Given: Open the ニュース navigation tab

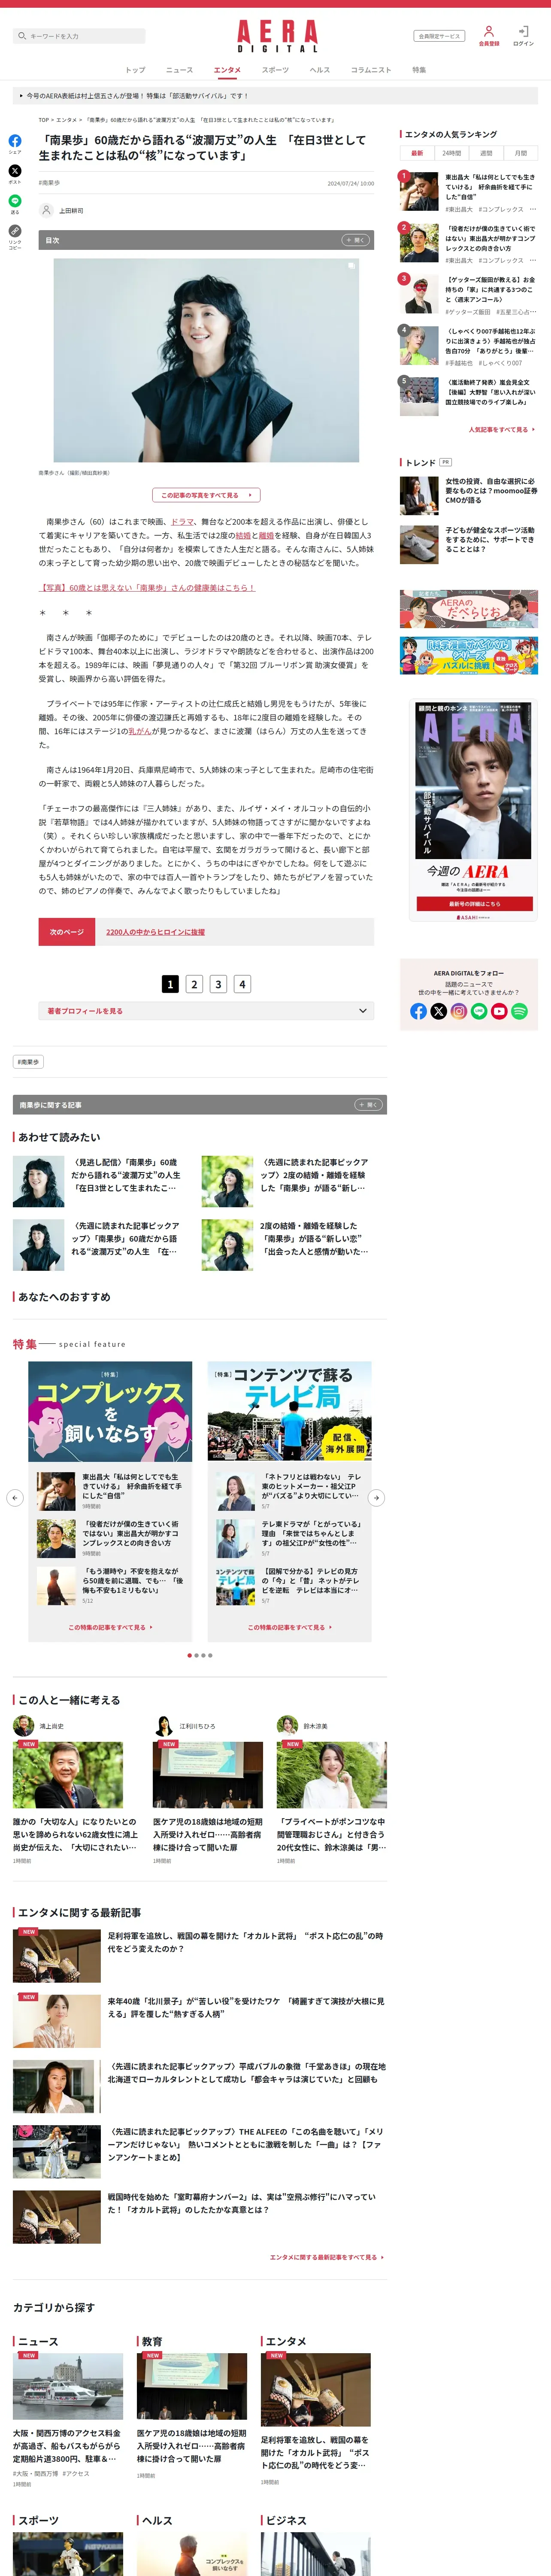Looking at the screenshot, I should pos(180,70).
